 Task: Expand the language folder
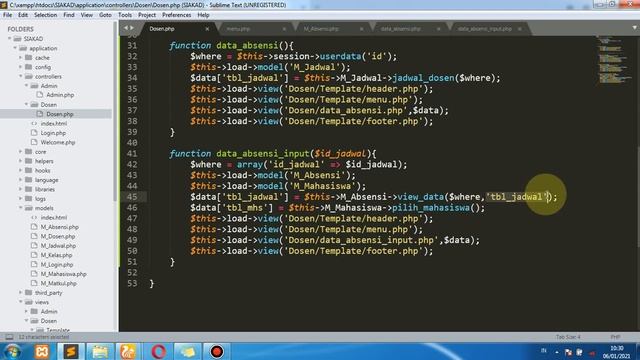[21, 180]
